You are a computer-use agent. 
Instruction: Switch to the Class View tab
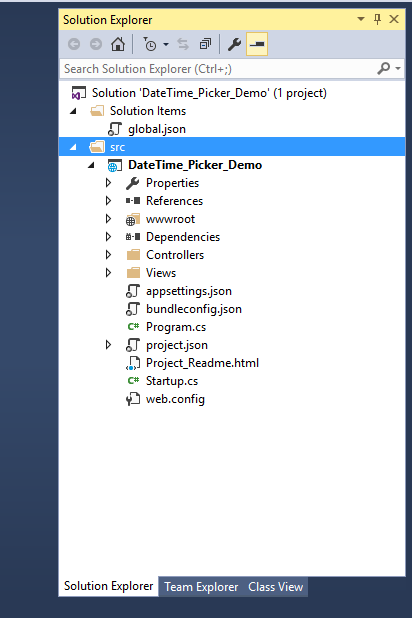pyautogui.click(x=276, y=587)
